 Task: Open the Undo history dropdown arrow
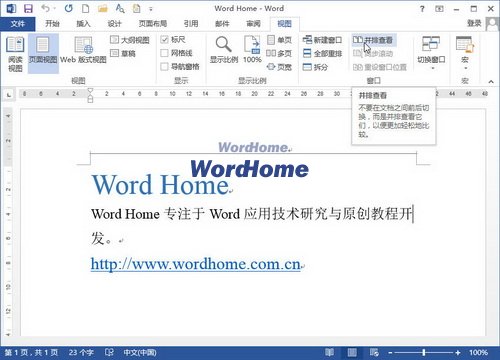(x=55, y=8)
